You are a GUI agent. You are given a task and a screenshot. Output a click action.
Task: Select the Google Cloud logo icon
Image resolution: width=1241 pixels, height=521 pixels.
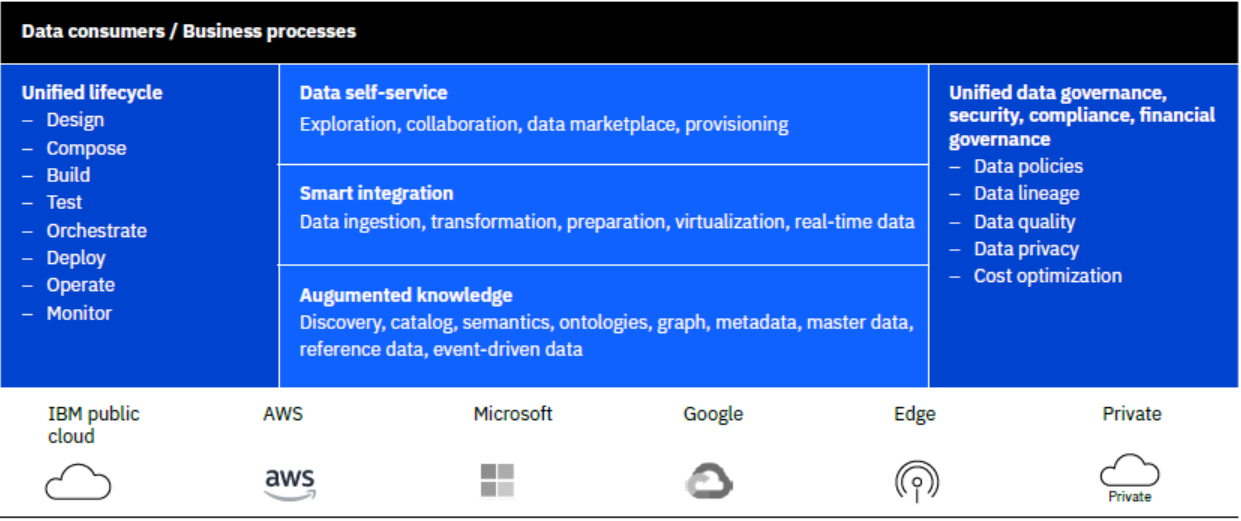point(709,482)
